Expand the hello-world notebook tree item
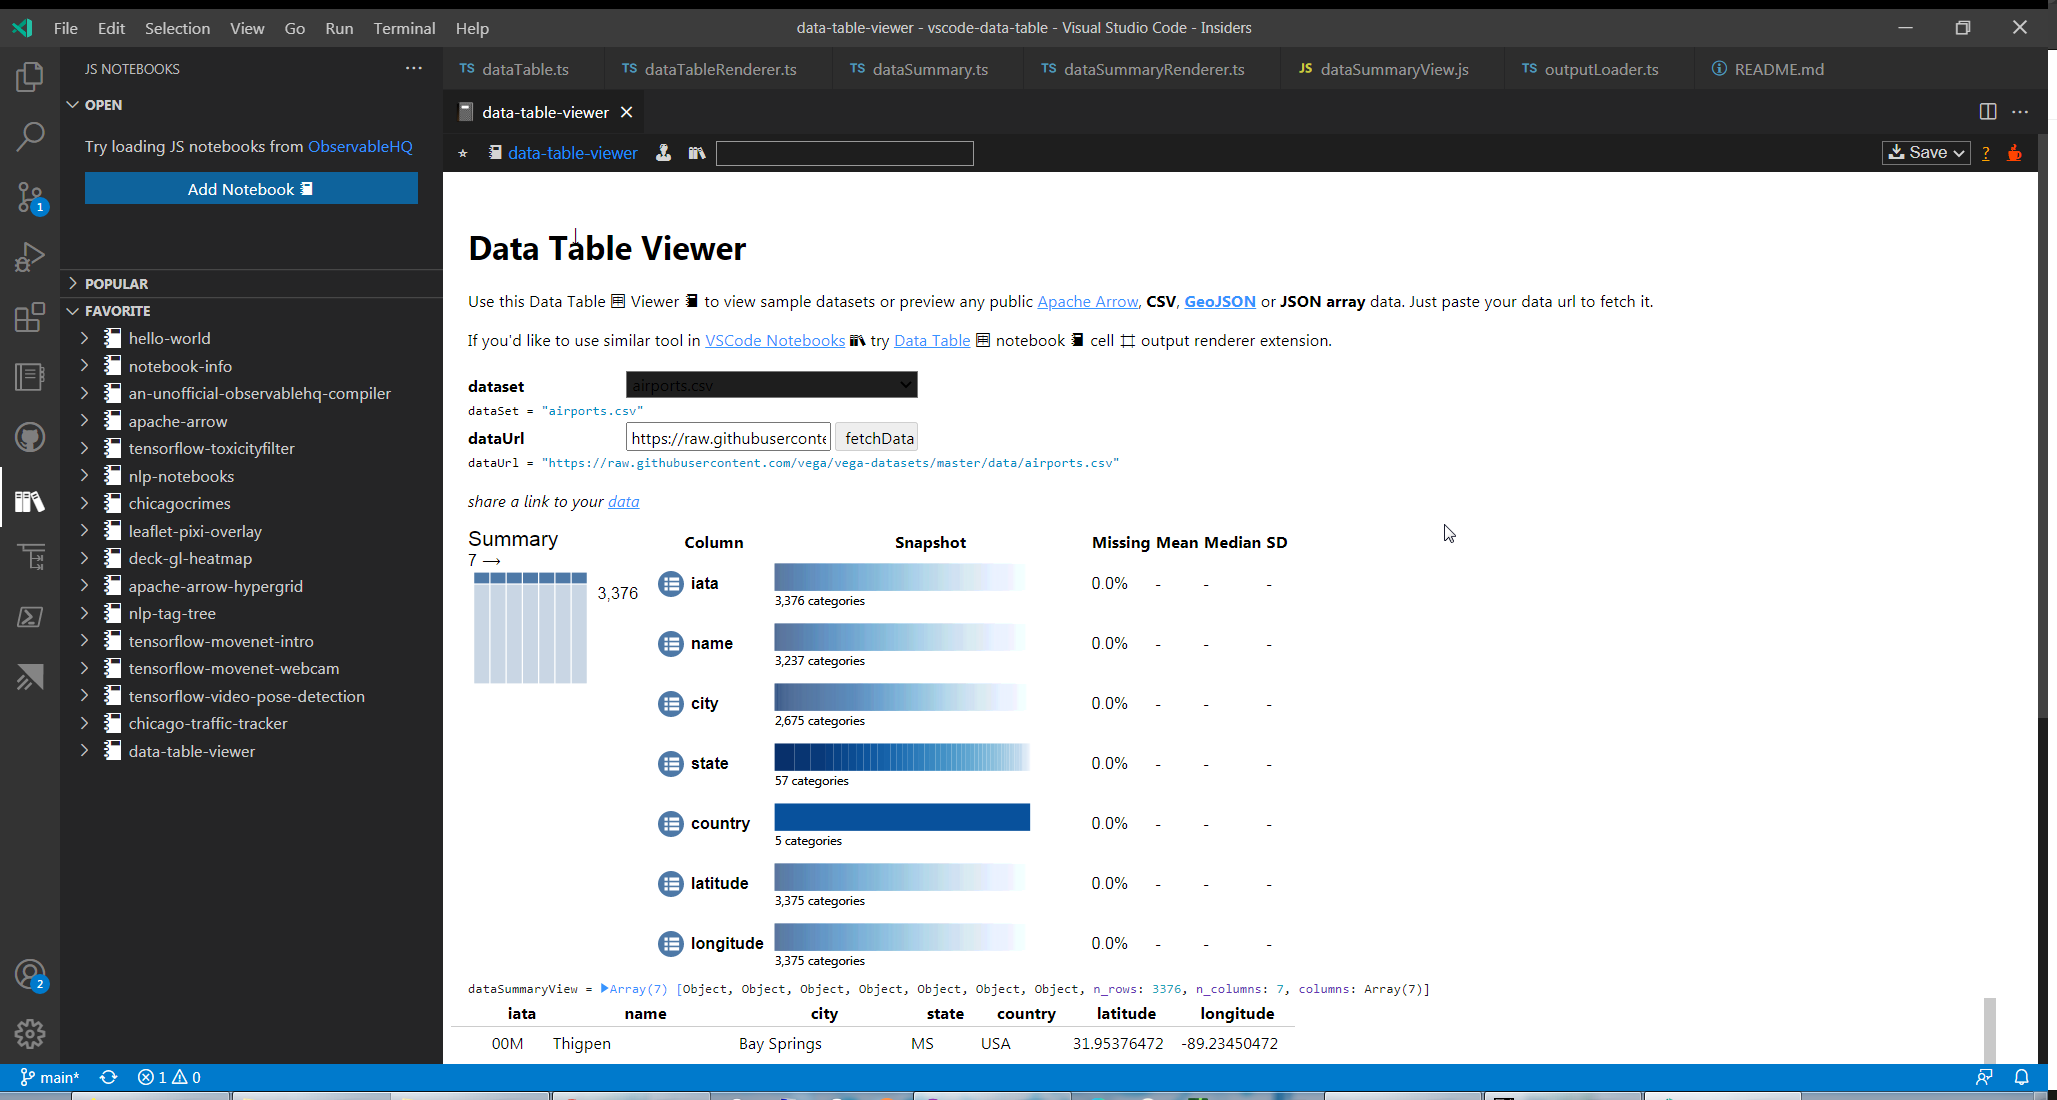 point(84,337)
